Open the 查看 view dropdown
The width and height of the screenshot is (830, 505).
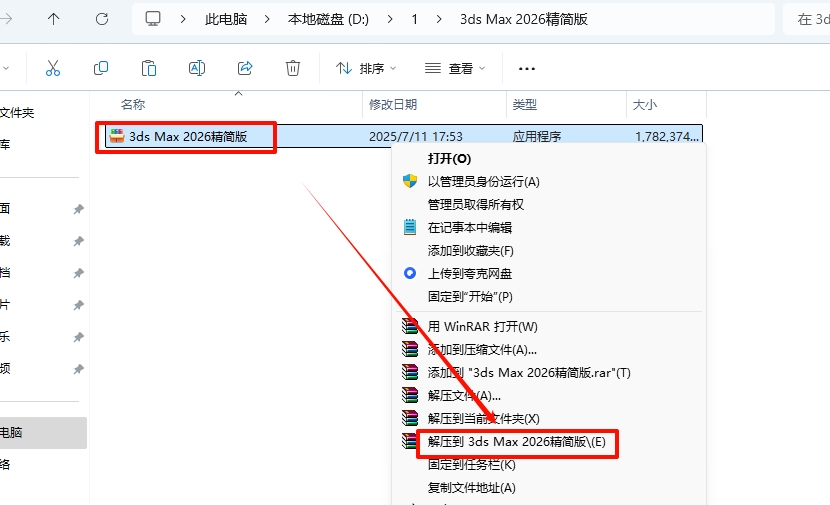click(455, 68)
